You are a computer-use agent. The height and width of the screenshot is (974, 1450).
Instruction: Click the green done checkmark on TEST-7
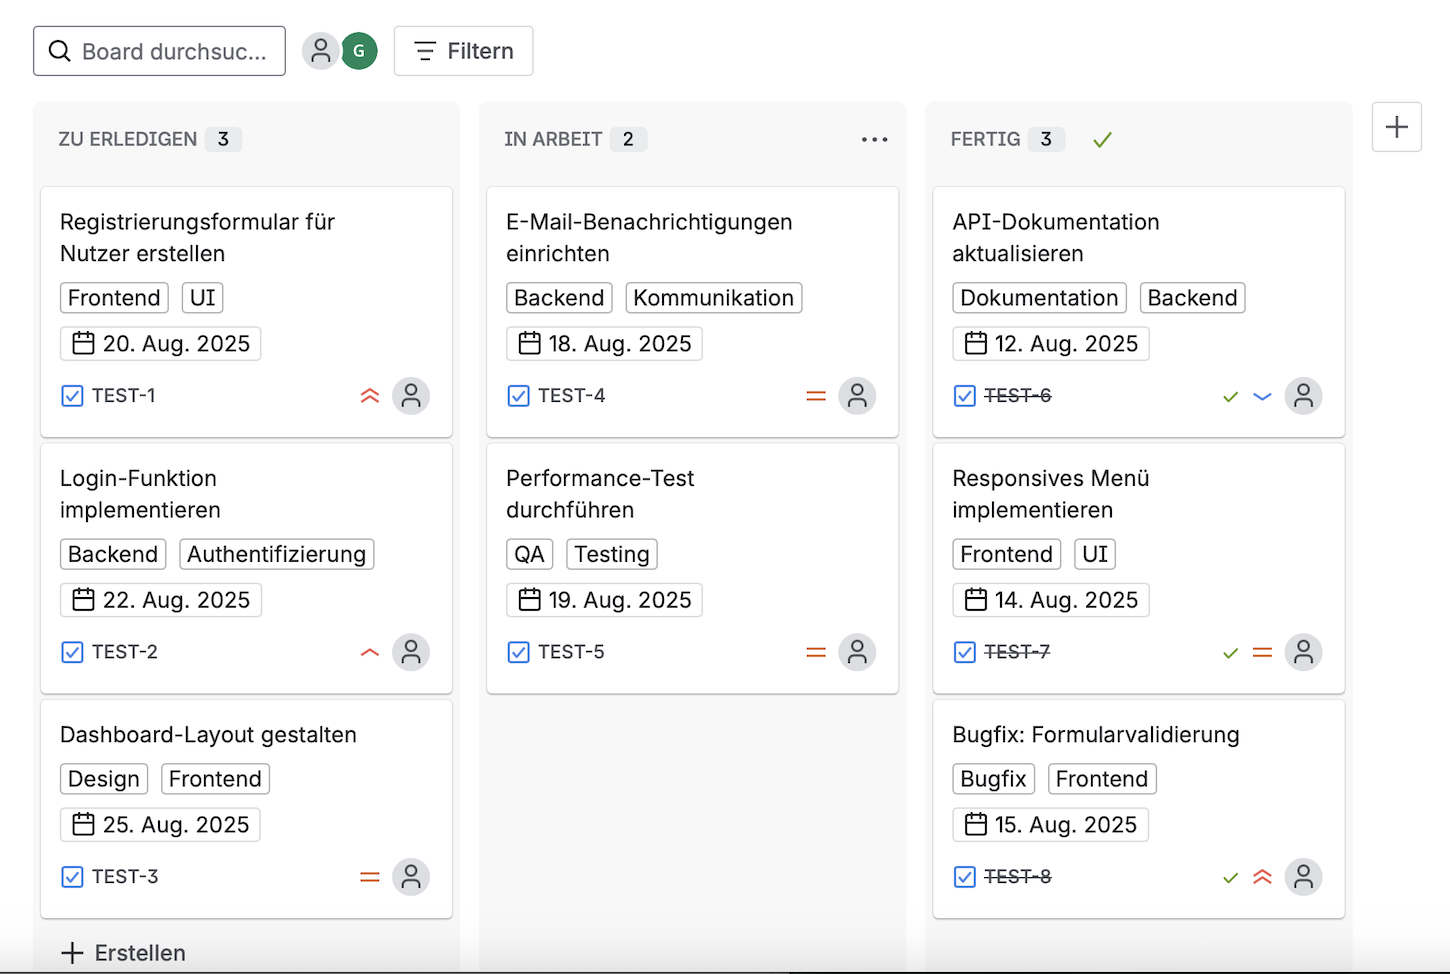[x=1230, y=653]
